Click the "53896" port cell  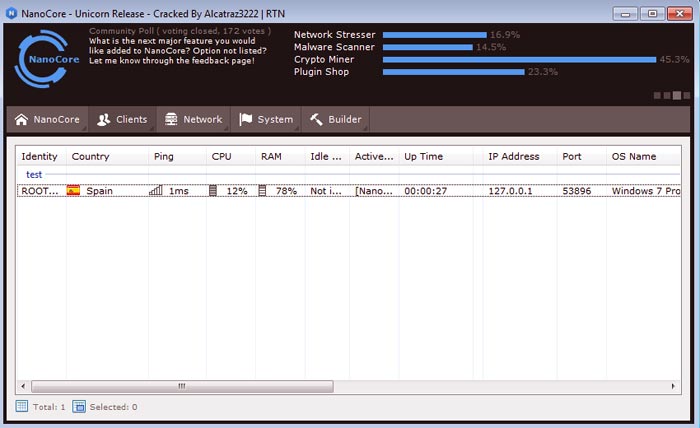coord(576,191)
